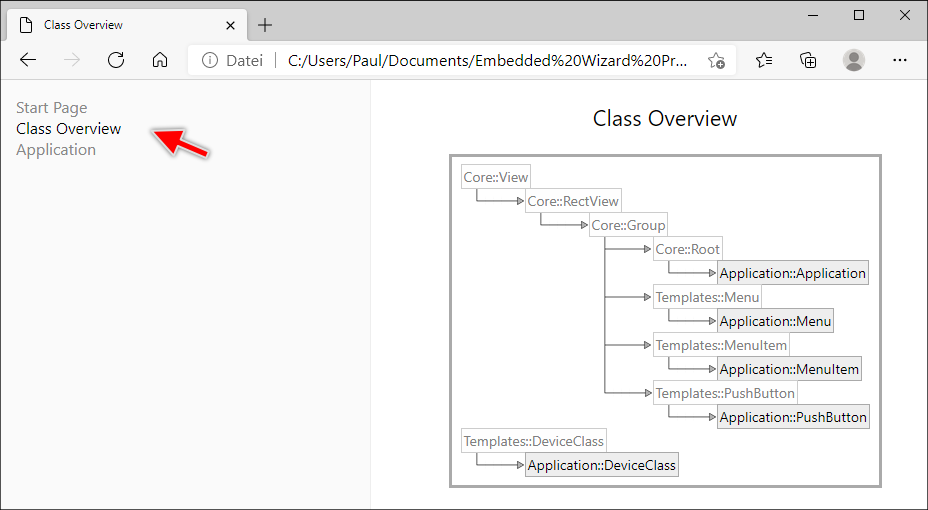Open the Start Page link in sidebar

[51, 108]
